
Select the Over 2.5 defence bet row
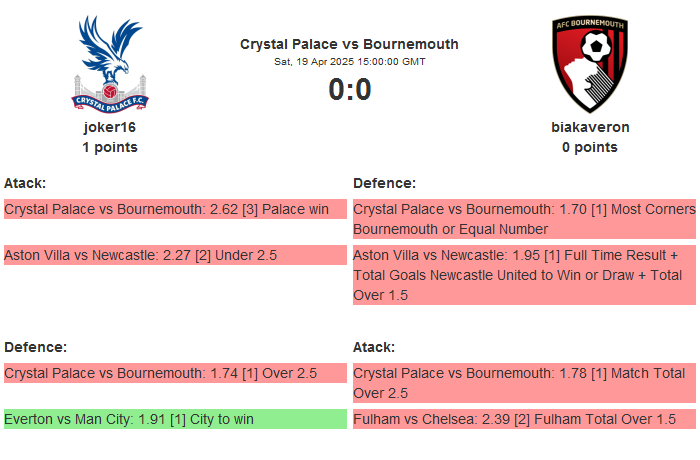(175, 373)
